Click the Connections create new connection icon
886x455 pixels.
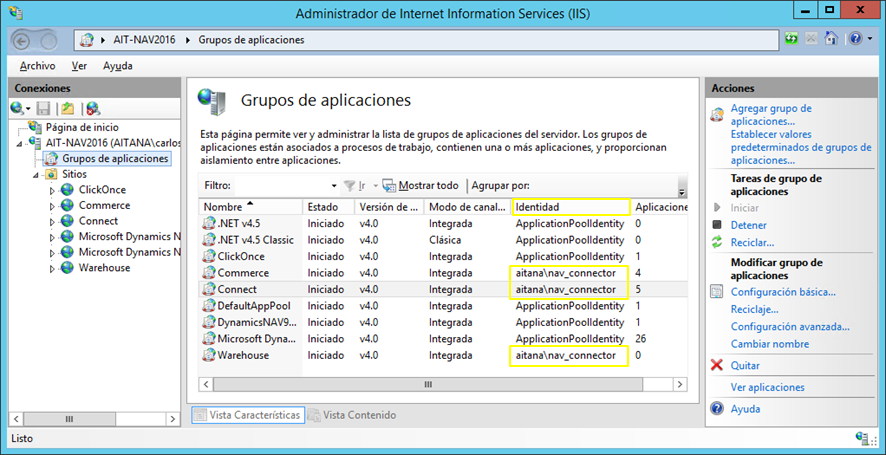pos(17,108)
